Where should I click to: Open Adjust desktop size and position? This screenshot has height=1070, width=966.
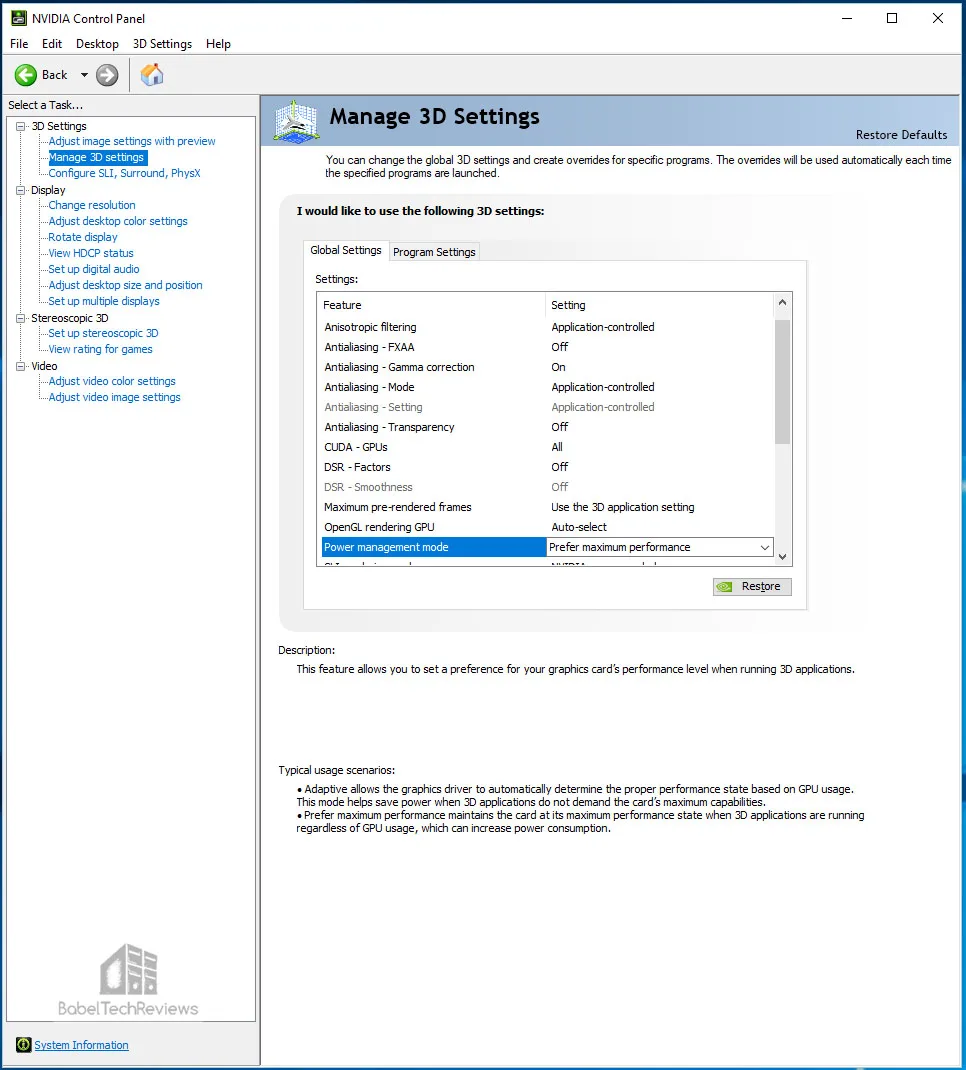click(125, 285)
